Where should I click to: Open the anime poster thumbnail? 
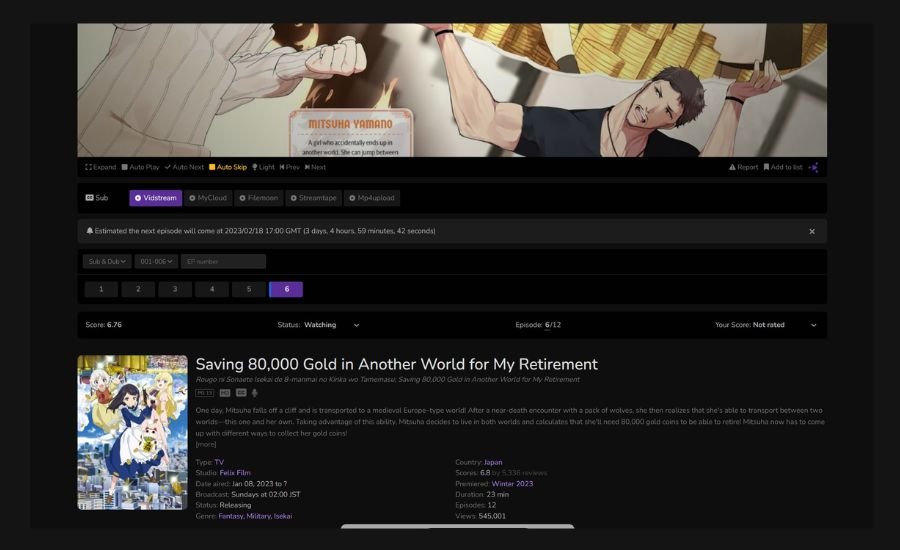click(x=133, y=432)
